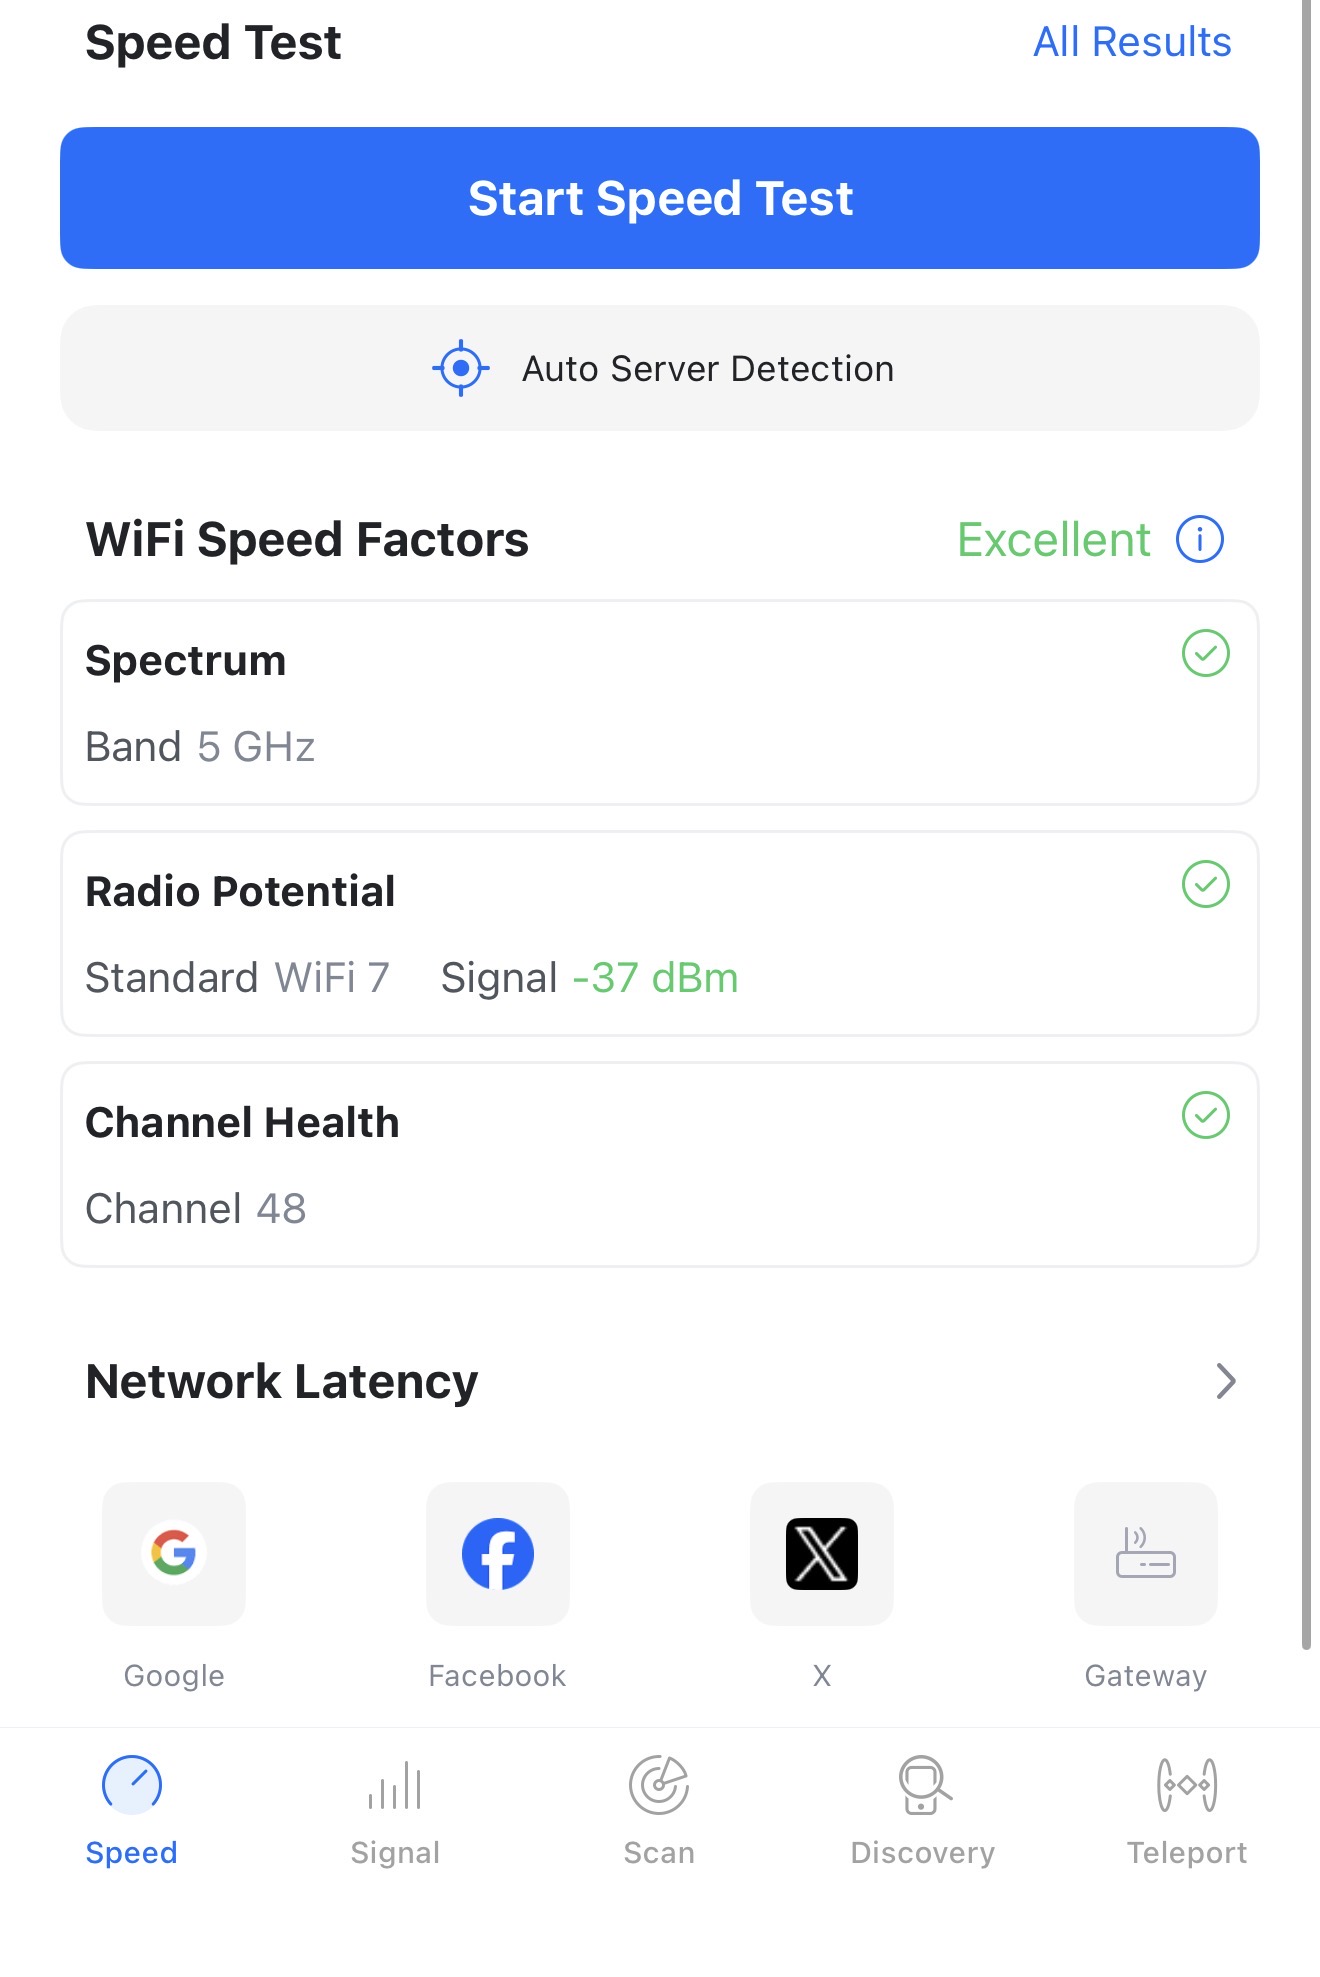Expand Network Latency with the chevron
The width and height of the screenshot is (1320, 1977).
point(1226,1381)
